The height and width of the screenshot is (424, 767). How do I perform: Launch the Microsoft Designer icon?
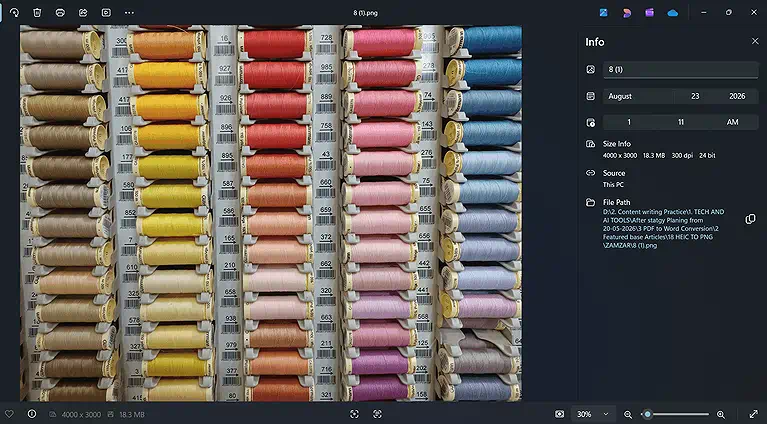click(x=627, y=13)
